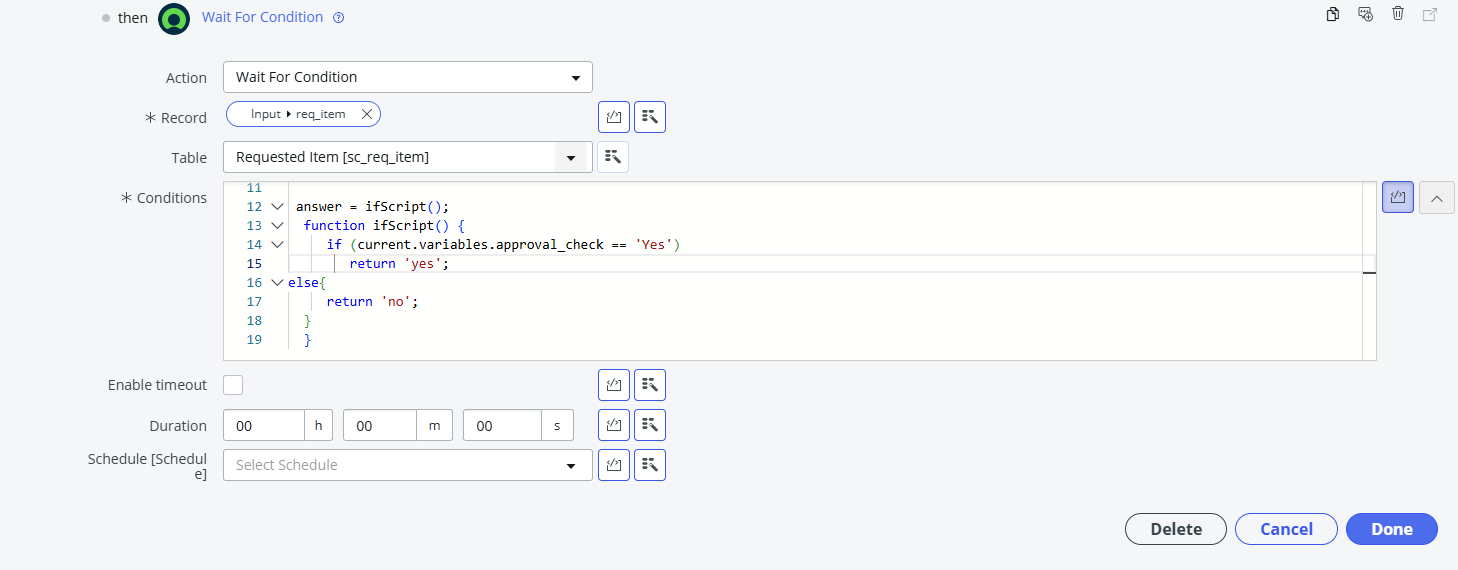
Task: Click the trash icon to delete action
Action: pos(1398,14)
